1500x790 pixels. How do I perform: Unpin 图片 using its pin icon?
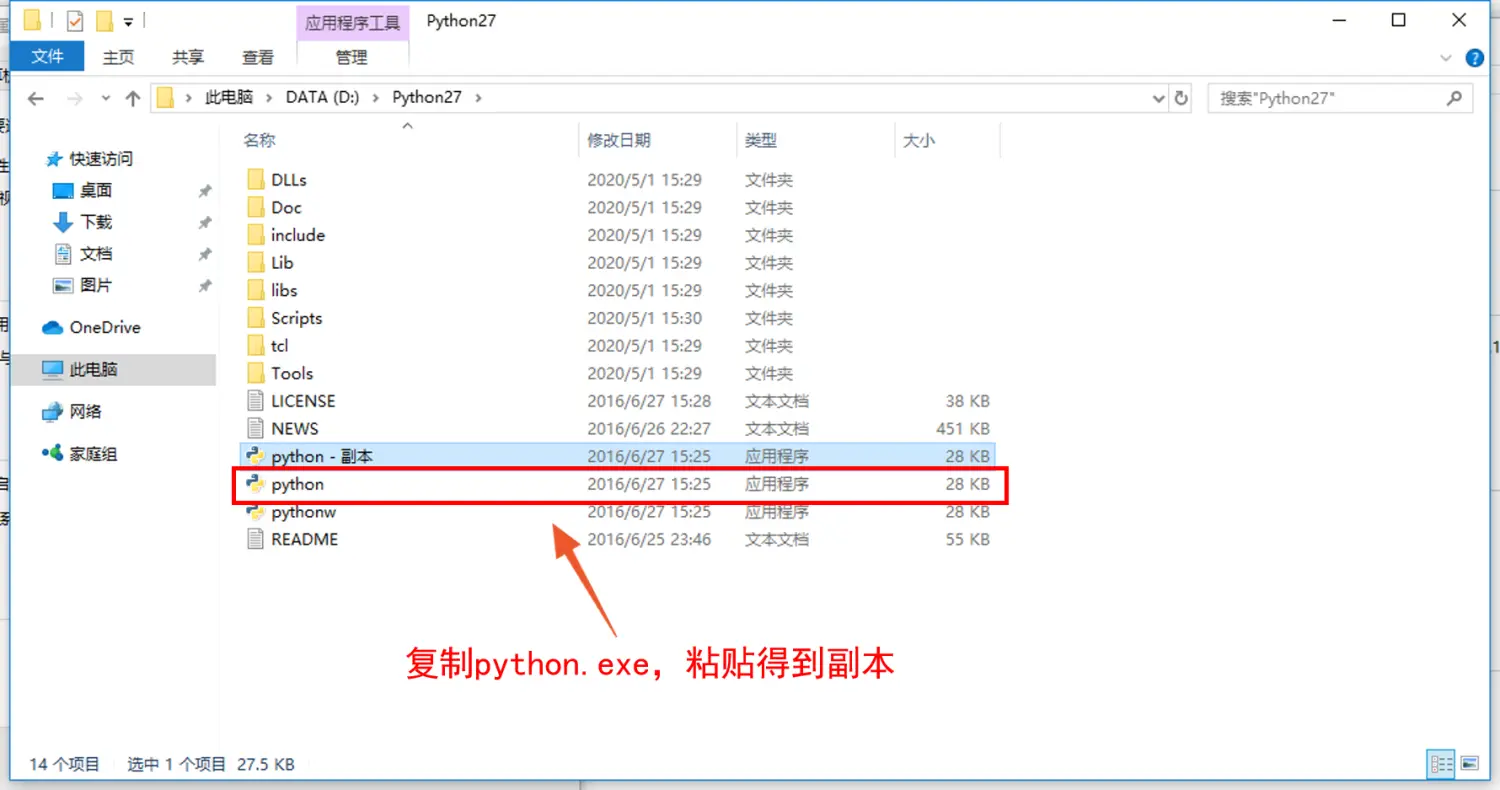point(204,286)
